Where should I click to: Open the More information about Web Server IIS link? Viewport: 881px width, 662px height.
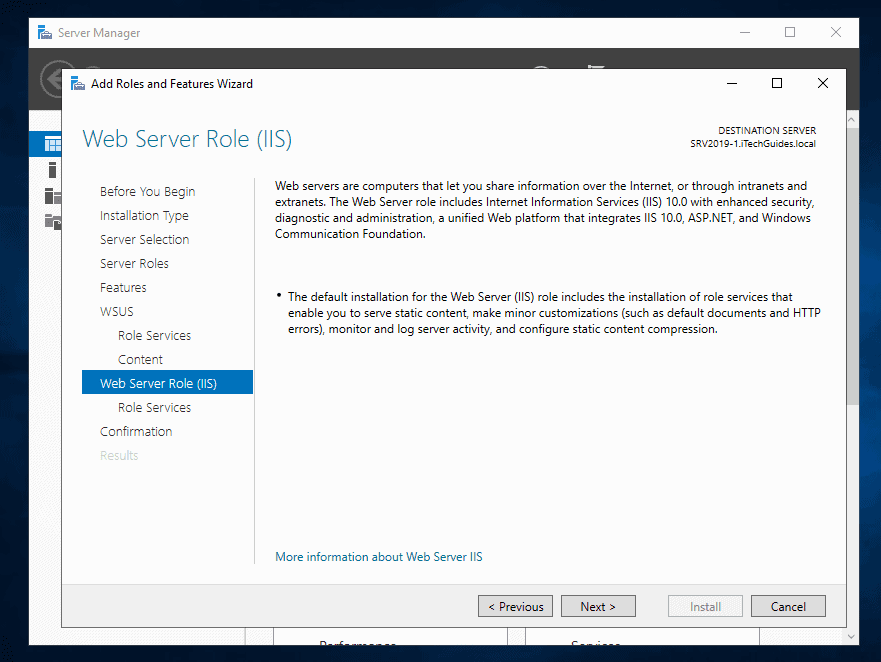(379, 557)
